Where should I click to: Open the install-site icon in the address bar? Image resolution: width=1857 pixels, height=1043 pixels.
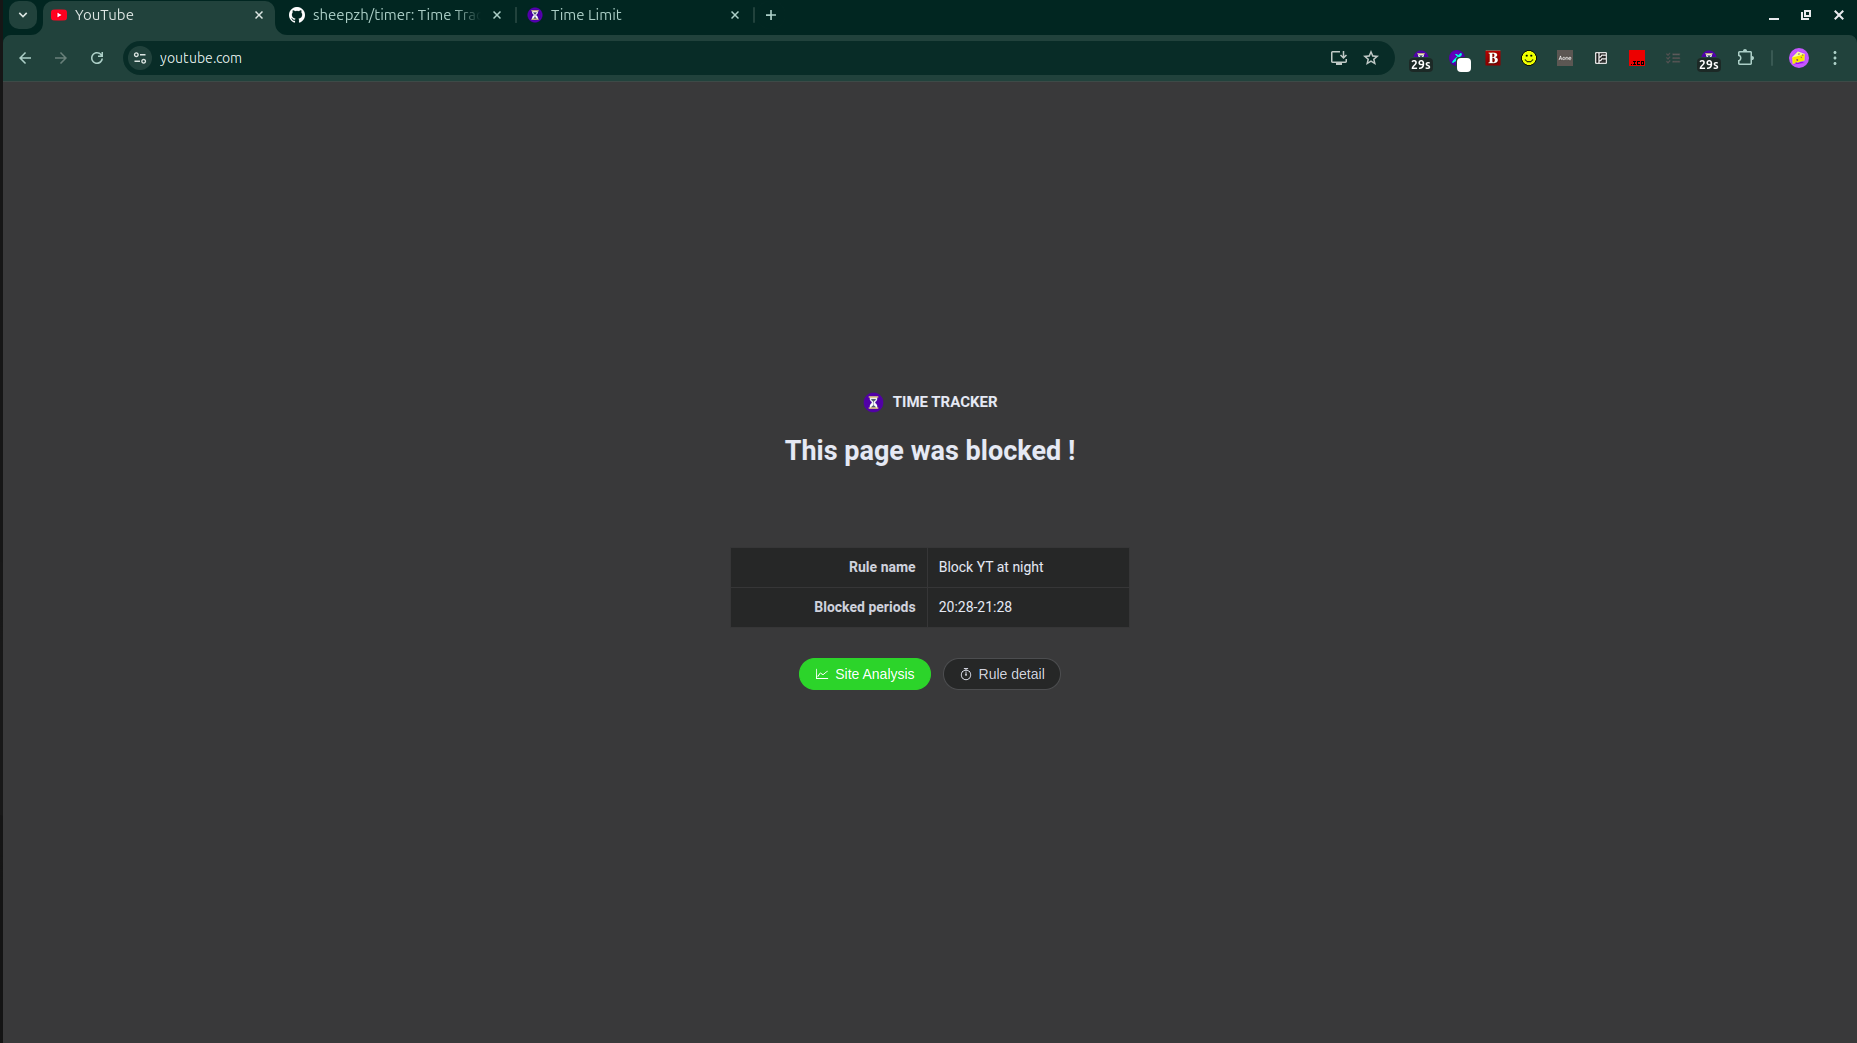point(1338,58)
